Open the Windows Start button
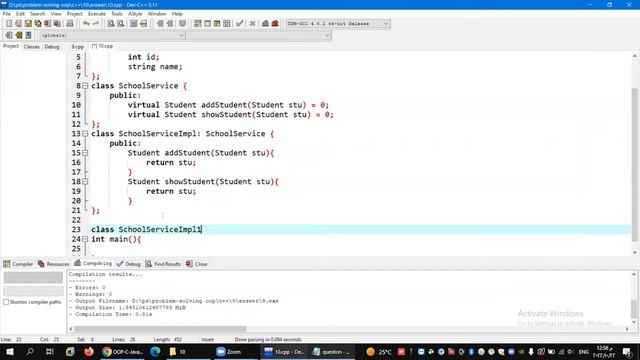 pyautogui.click(x=10, y=351)
